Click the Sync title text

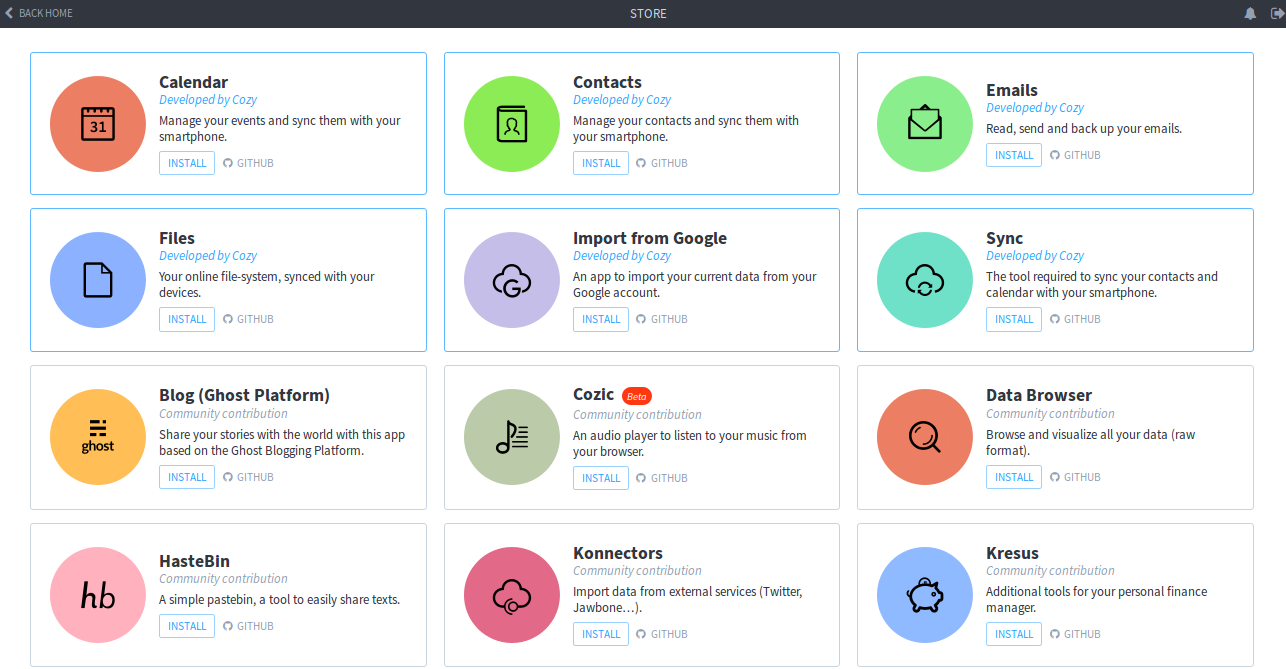[1005, 238]
